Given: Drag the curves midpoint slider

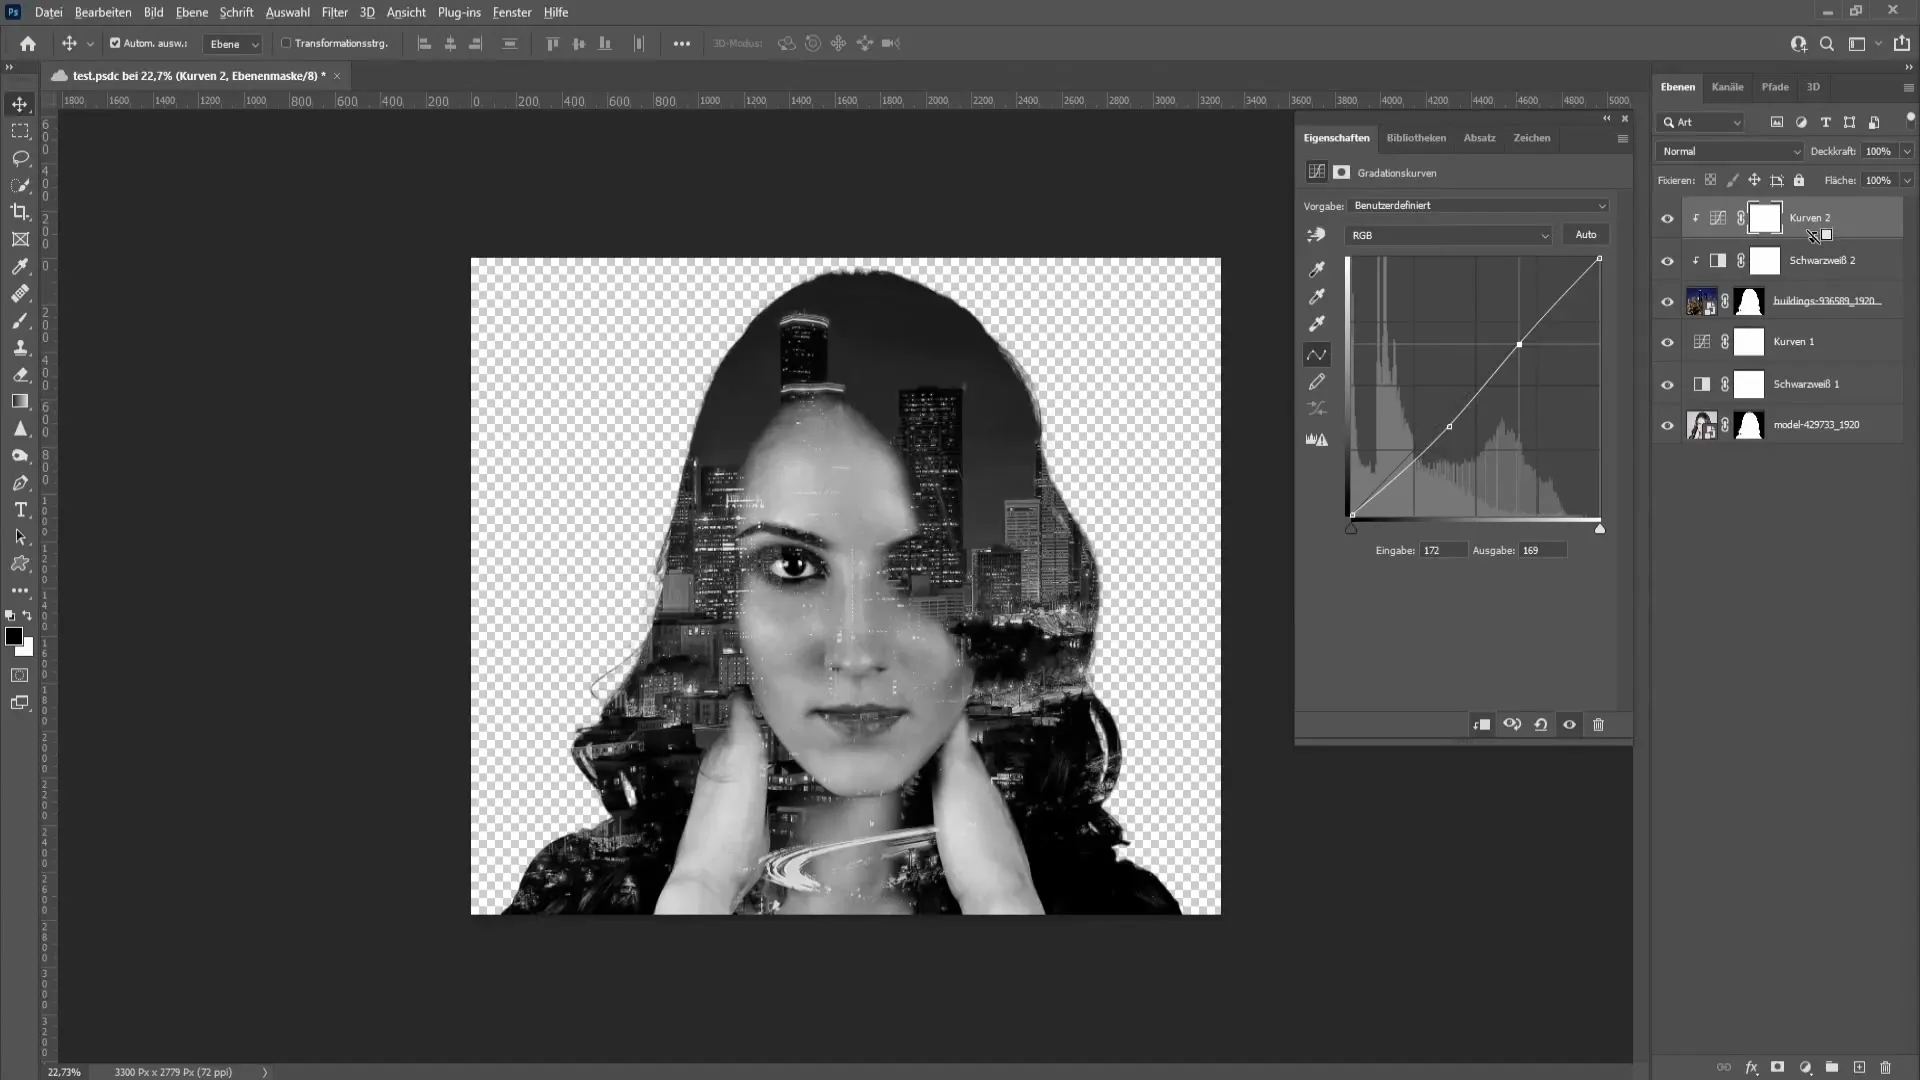Looking at the screenshot, I should [1448, 426].
